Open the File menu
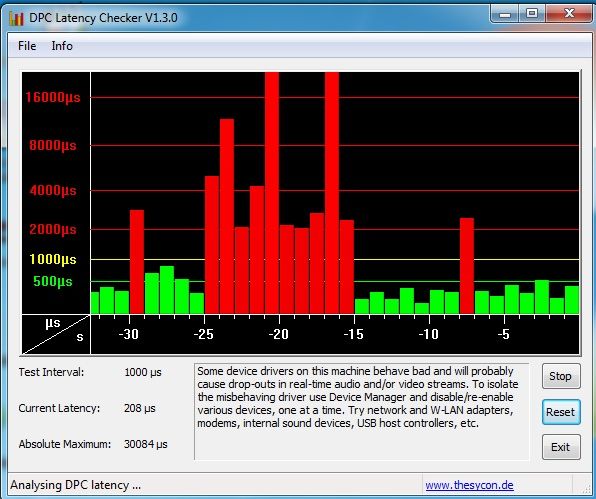This screenshot has height=499, width=596. tap(27, 46)
